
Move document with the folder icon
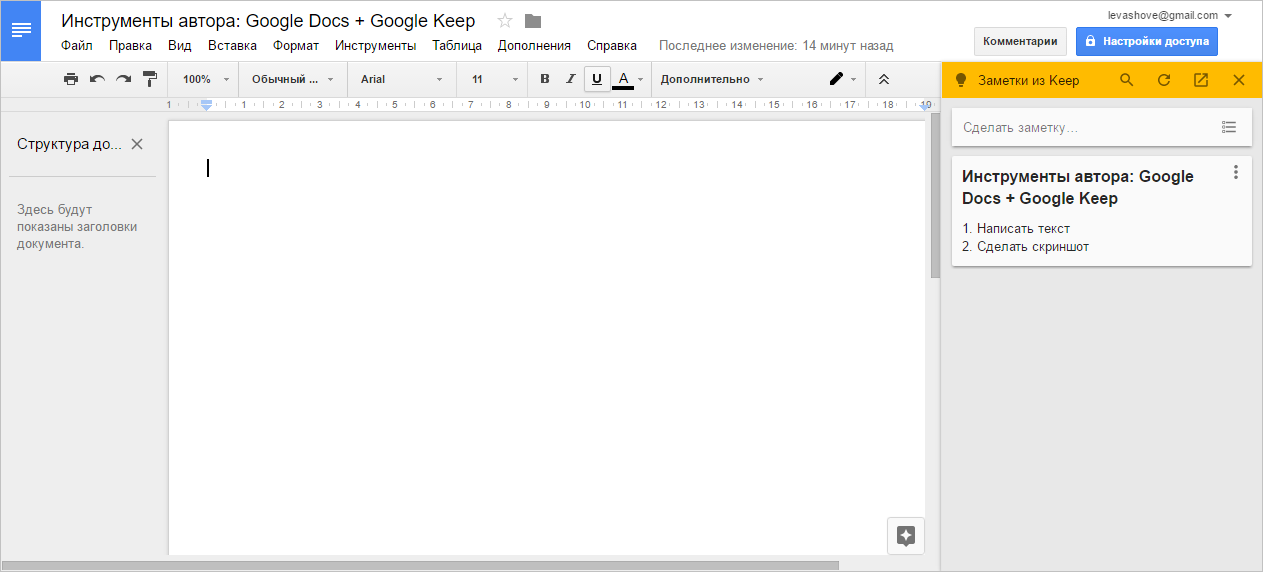(532, 21)
